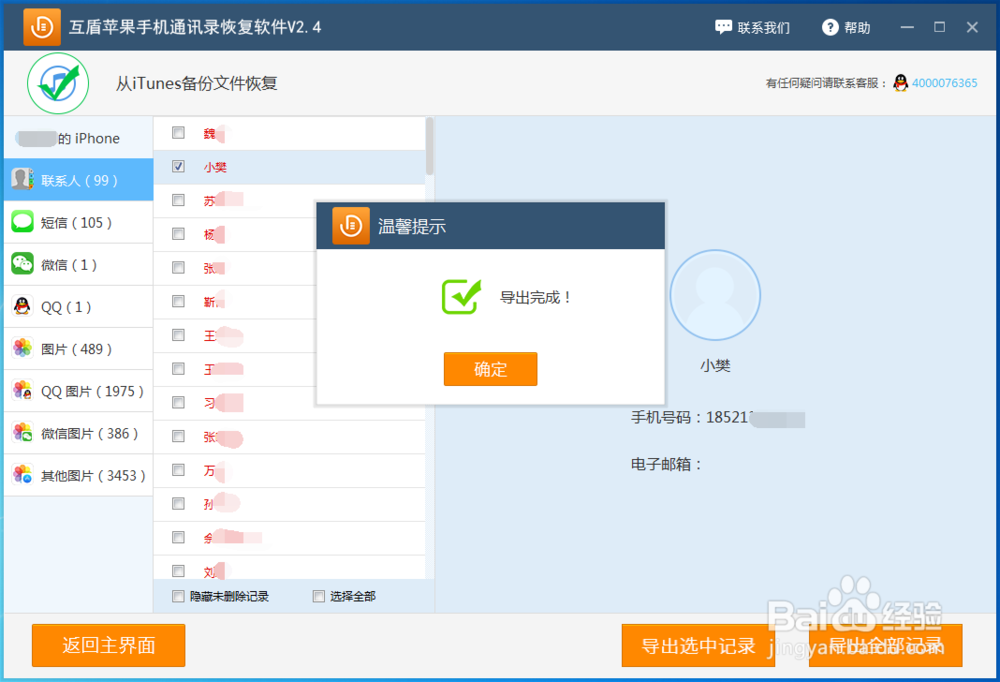Click the 小樊 name under the avatar
This screenshot has width=1000, height=682.
[715, 366]
